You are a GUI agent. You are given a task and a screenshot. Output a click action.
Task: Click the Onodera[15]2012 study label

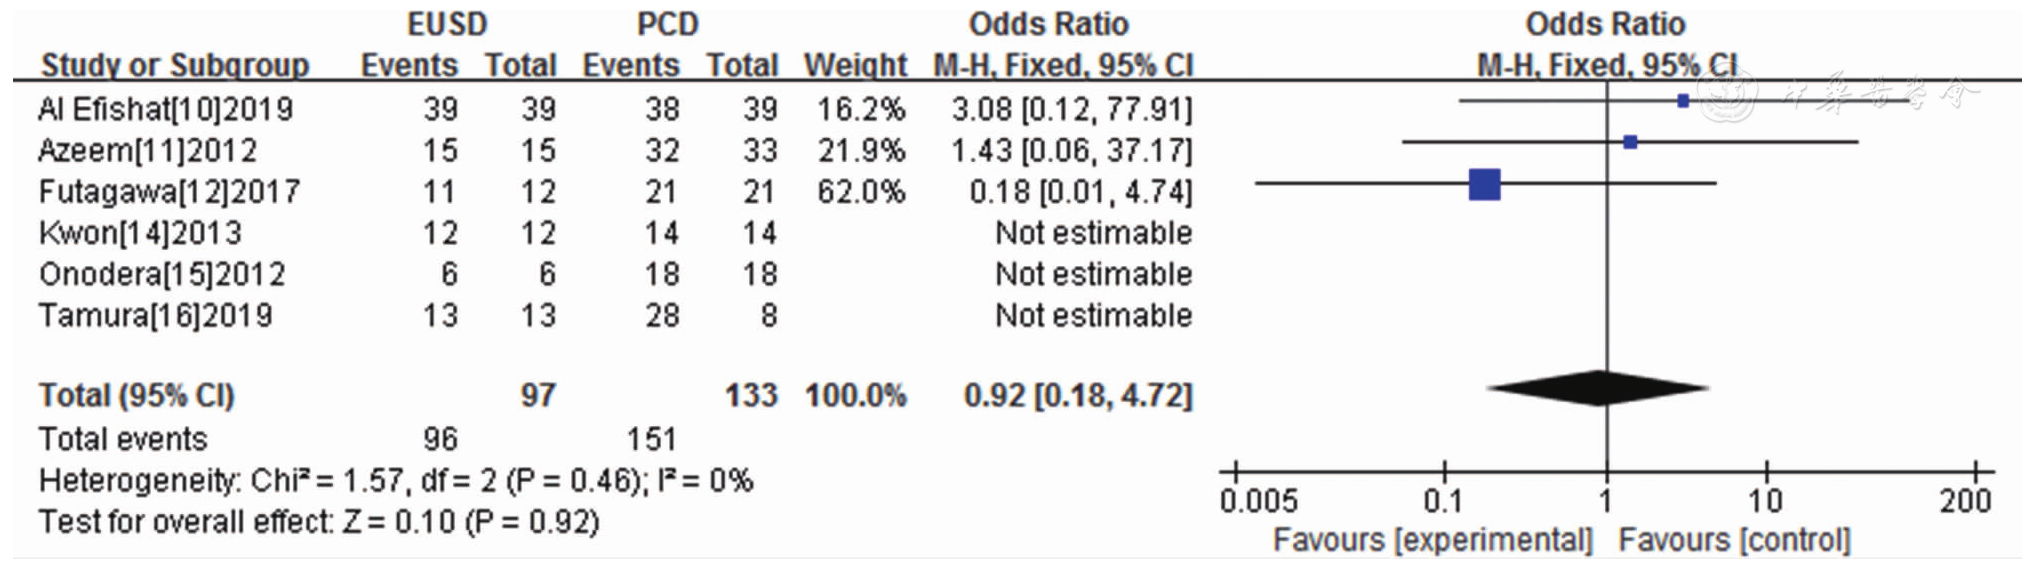point(162,274)
